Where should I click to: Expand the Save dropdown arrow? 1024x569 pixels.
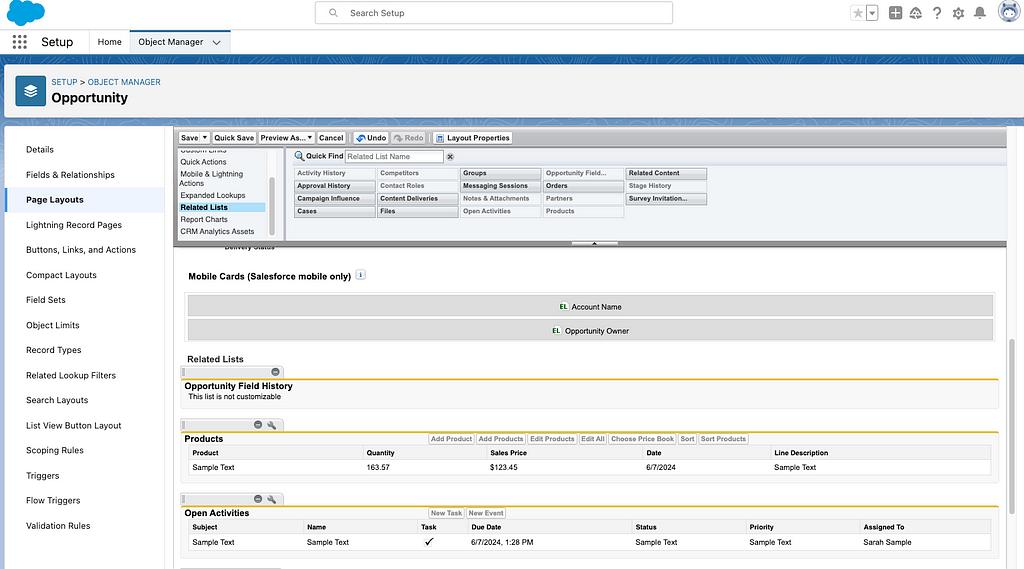pos(205,138)
